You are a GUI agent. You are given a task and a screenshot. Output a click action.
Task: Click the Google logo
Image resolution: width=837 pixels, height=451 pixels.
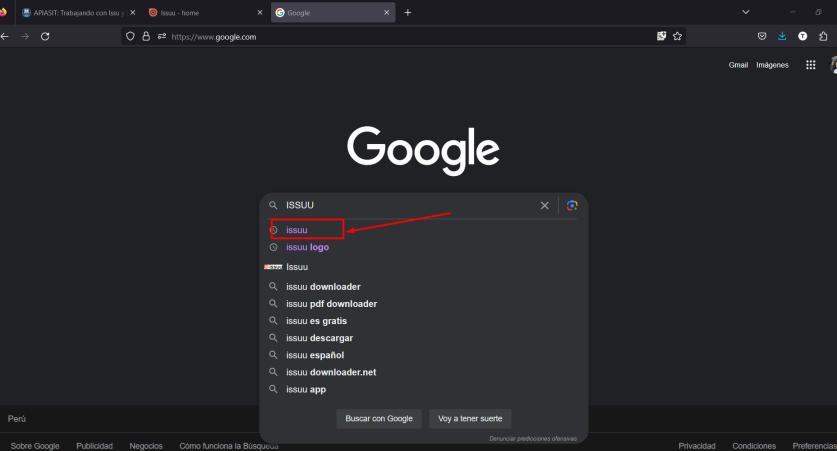pos(423,151)
